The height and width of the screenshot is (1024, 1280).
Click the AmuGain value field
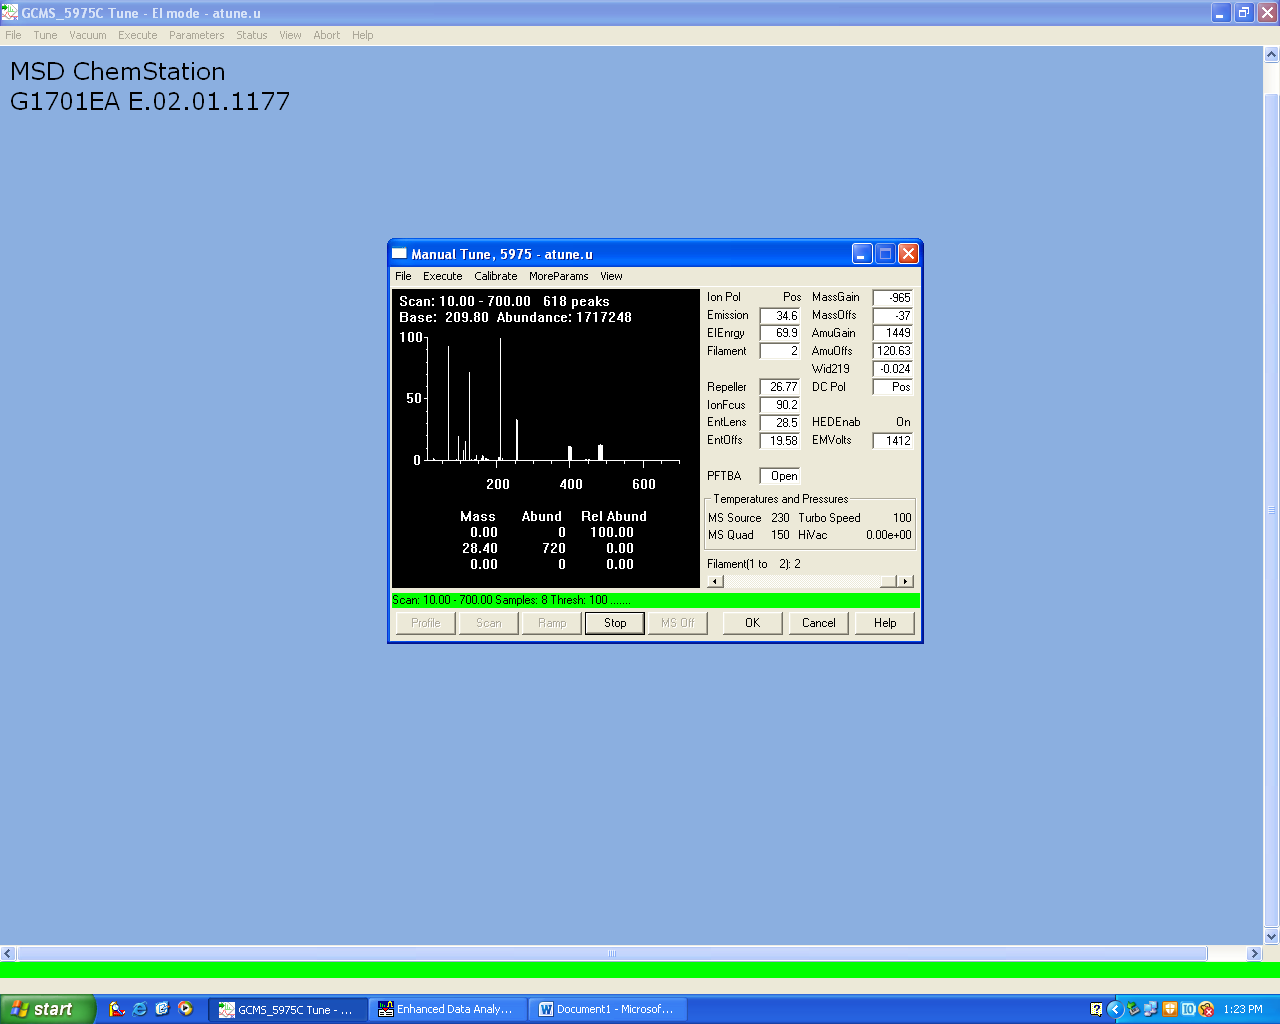[893, 334]
